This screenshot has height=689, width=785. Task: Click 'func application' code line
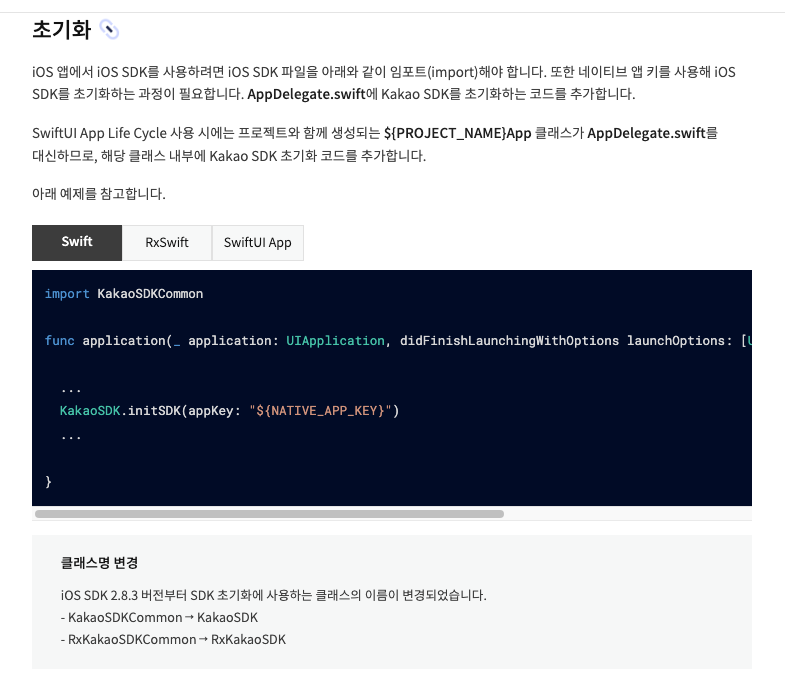click(398, 340)
